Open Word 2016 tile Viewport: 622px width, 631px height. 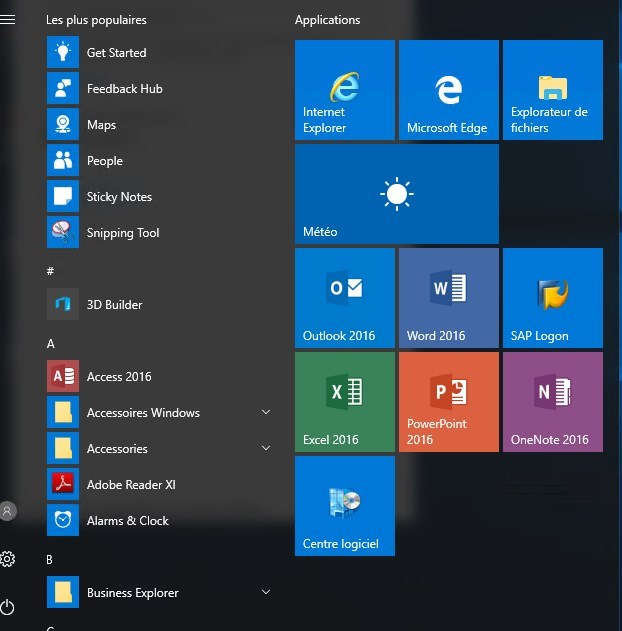click(449, 298)
